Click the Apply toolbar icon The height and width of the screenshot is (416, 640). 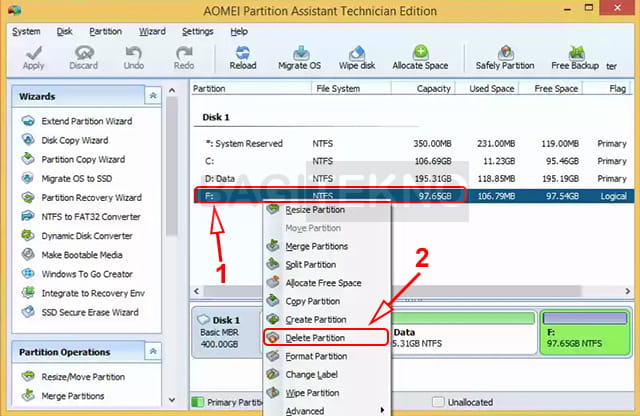click(x=33, y=58)
